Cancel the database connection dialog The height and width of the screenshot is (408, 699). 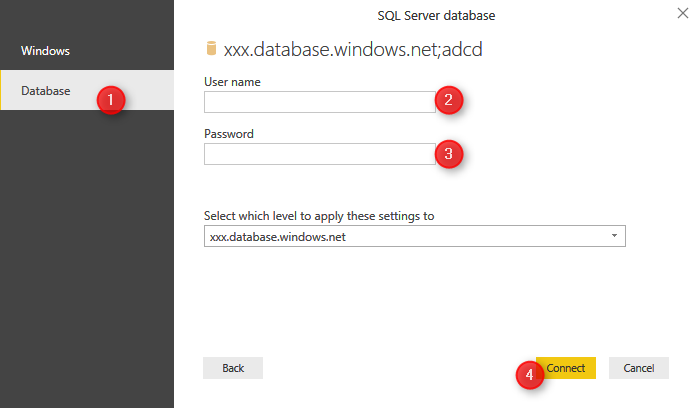click(x=638, y=368)
